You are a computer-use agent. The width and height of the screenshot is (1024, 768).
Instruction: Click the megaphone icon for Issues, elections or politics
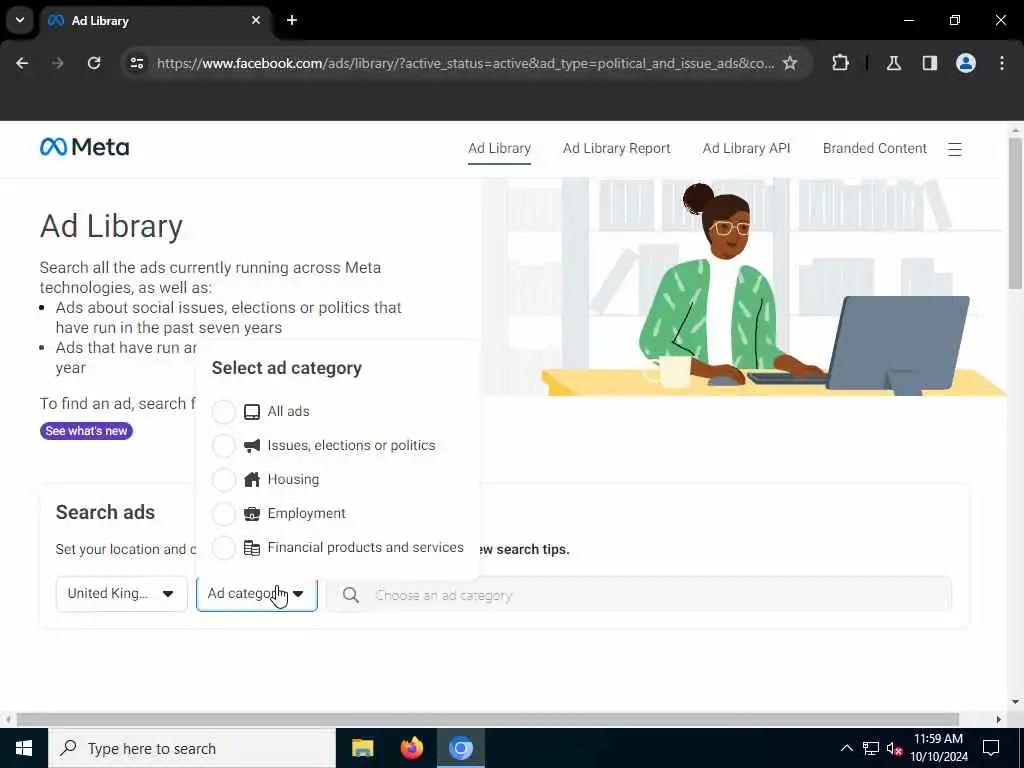tap(251, 445)
